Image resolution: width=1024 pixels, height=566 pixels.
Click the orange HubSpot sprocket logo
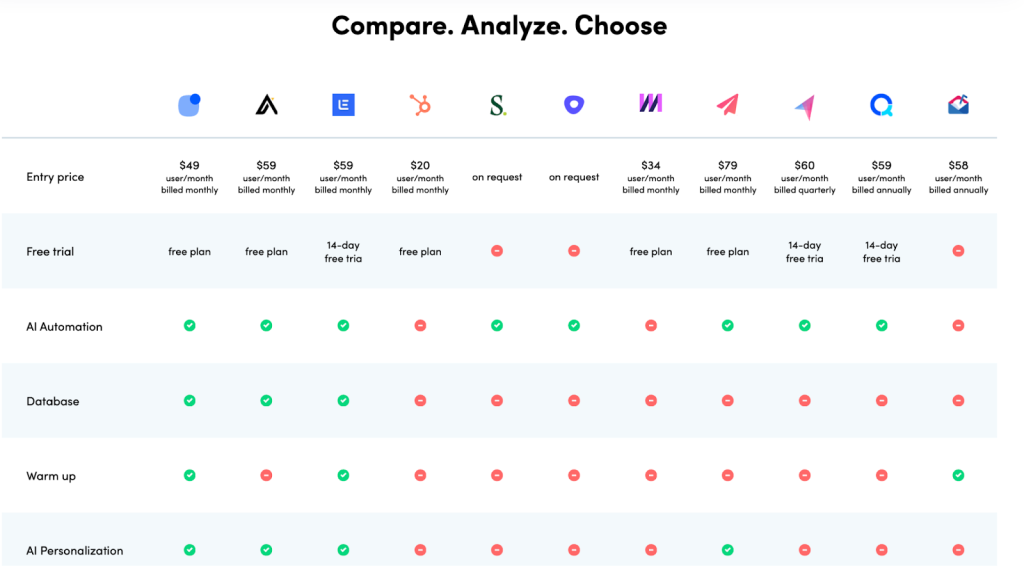[x=420, y=104]
